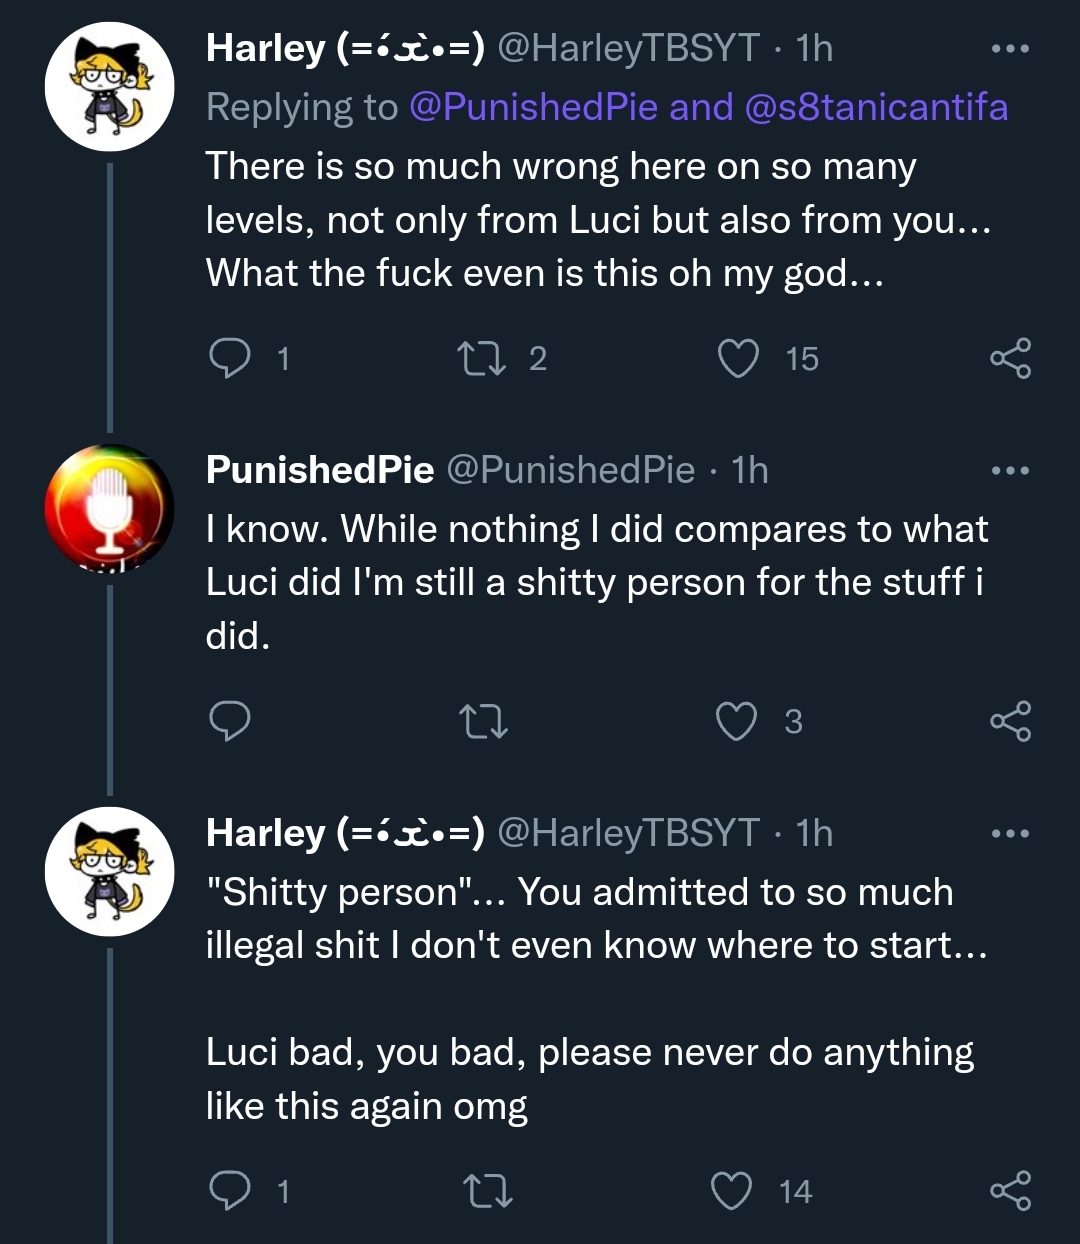Share PunishedPie's tweet
The height and width of the screenshot is (1244, 1080).
pos(1010,720)
